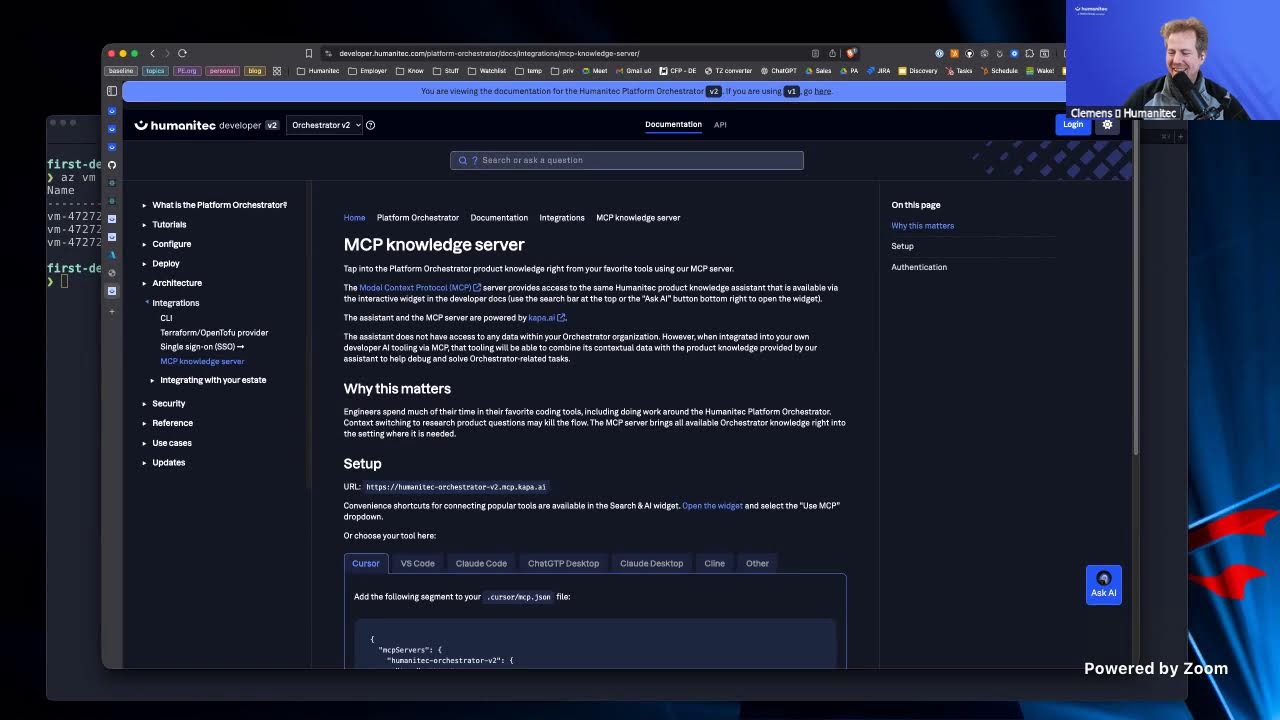Add a new tab with plus icon
This screenshot has width=1280, height=720.
click(x=112, y=311)
